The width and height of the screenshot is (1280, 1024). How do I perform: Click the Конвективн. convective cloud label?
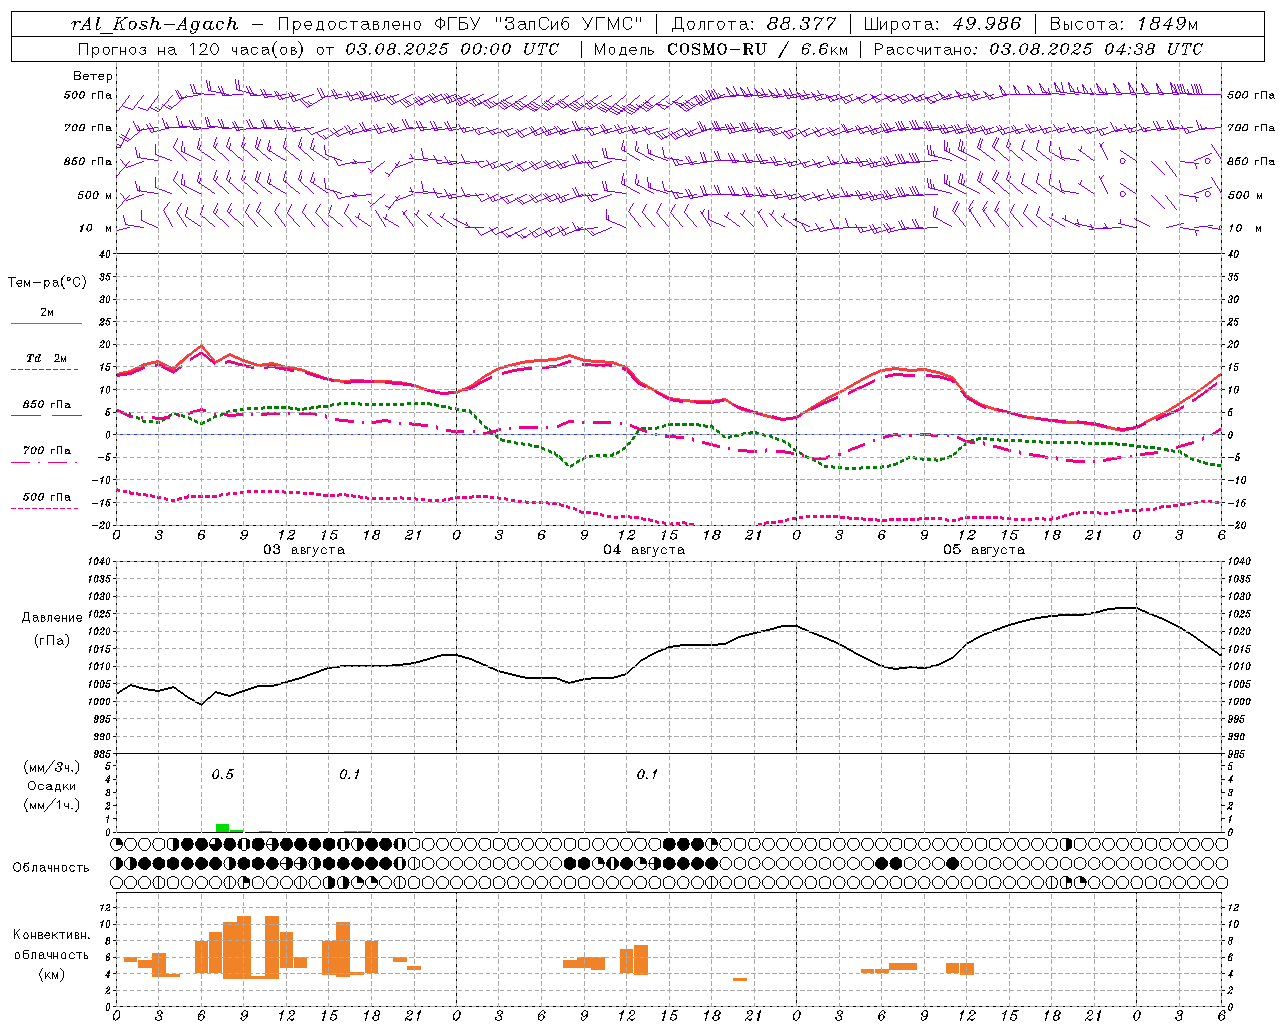coord(52,935)
